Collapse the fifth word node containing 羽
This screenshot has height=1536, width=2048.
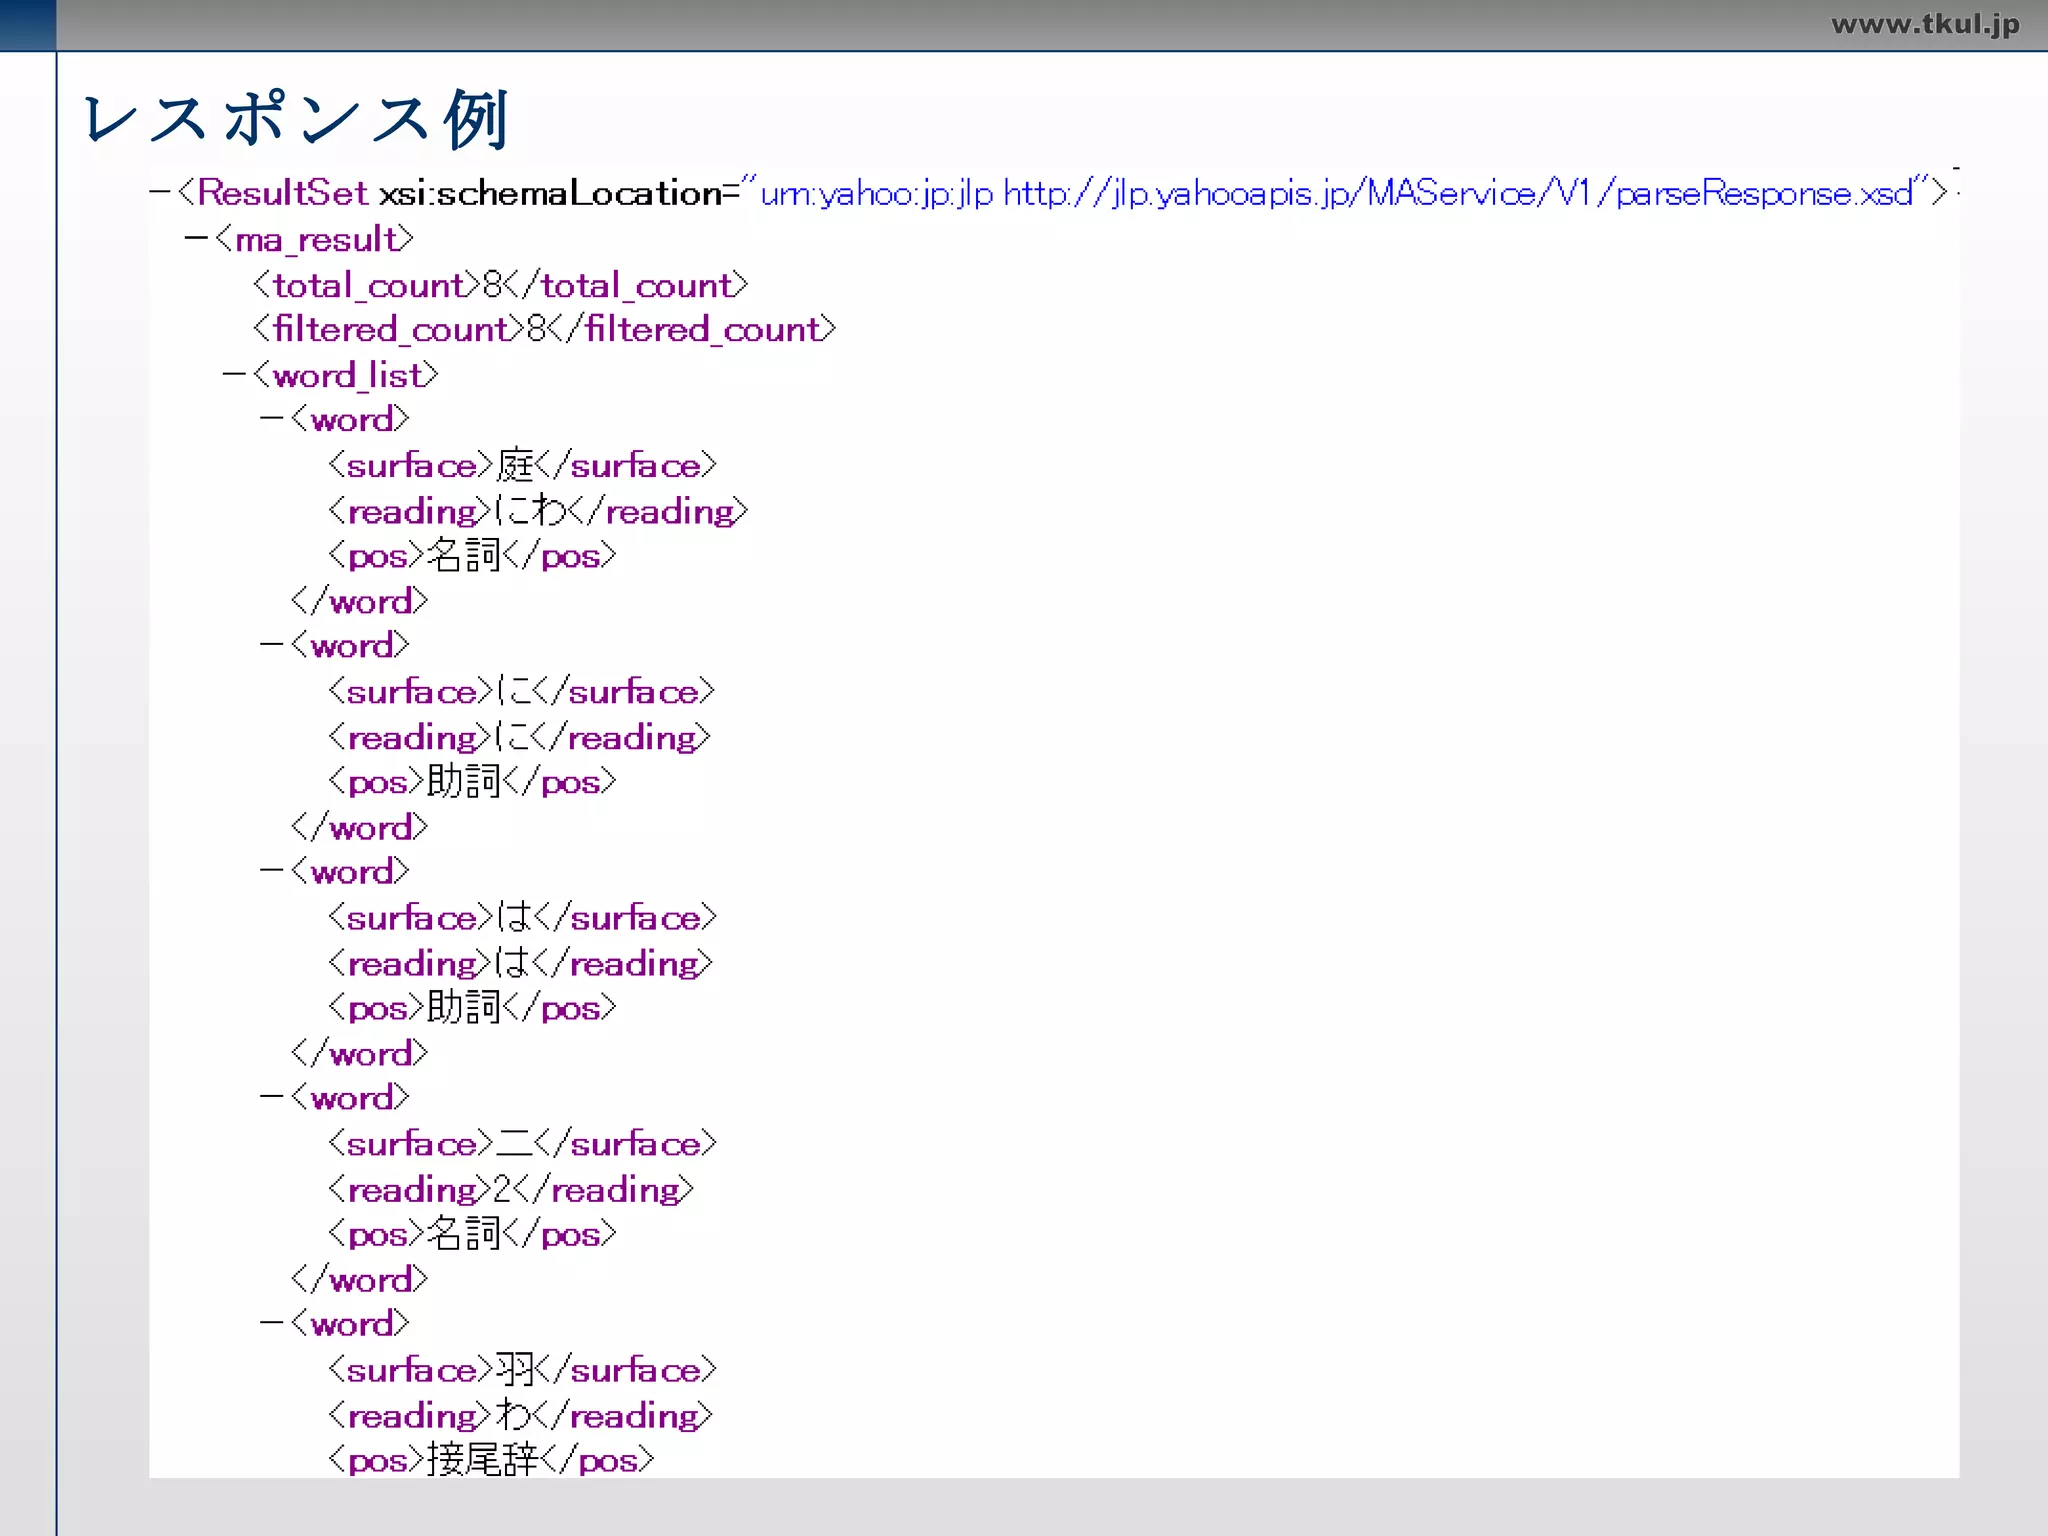pyautogui.click(x=271, y=1323)
